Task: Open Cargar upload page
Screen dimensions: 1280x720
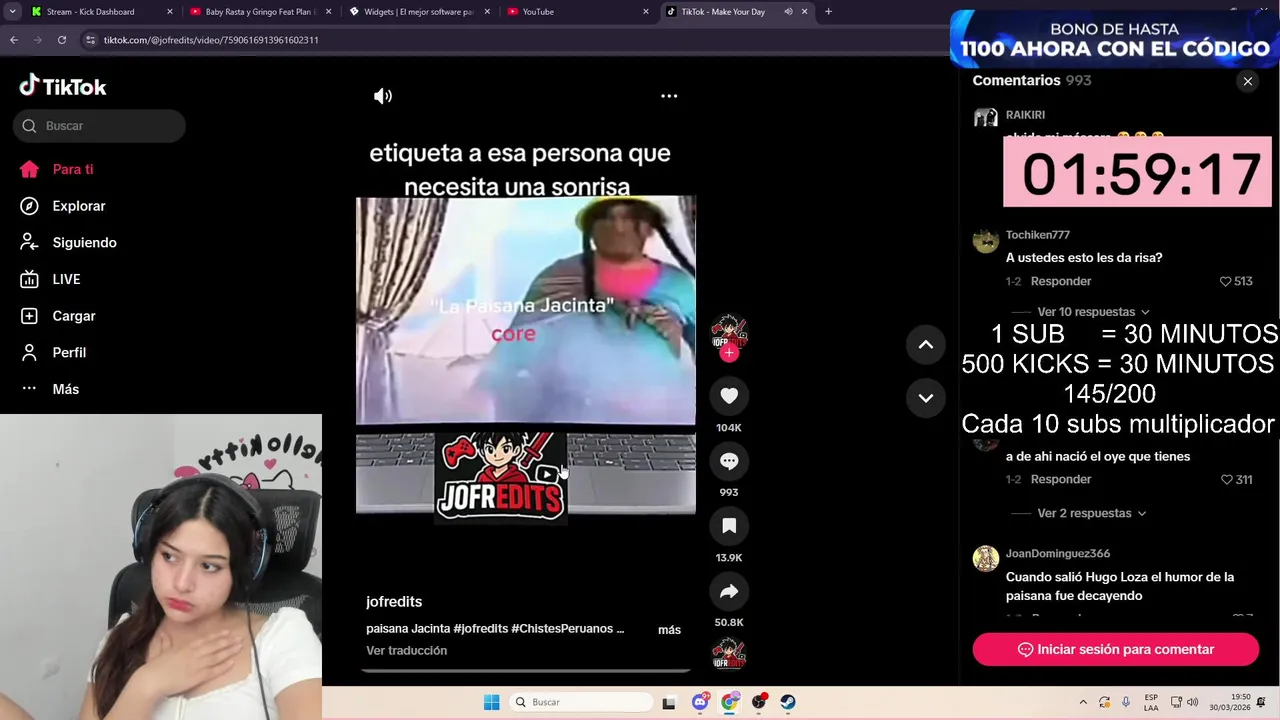Action: click(59, 316)
